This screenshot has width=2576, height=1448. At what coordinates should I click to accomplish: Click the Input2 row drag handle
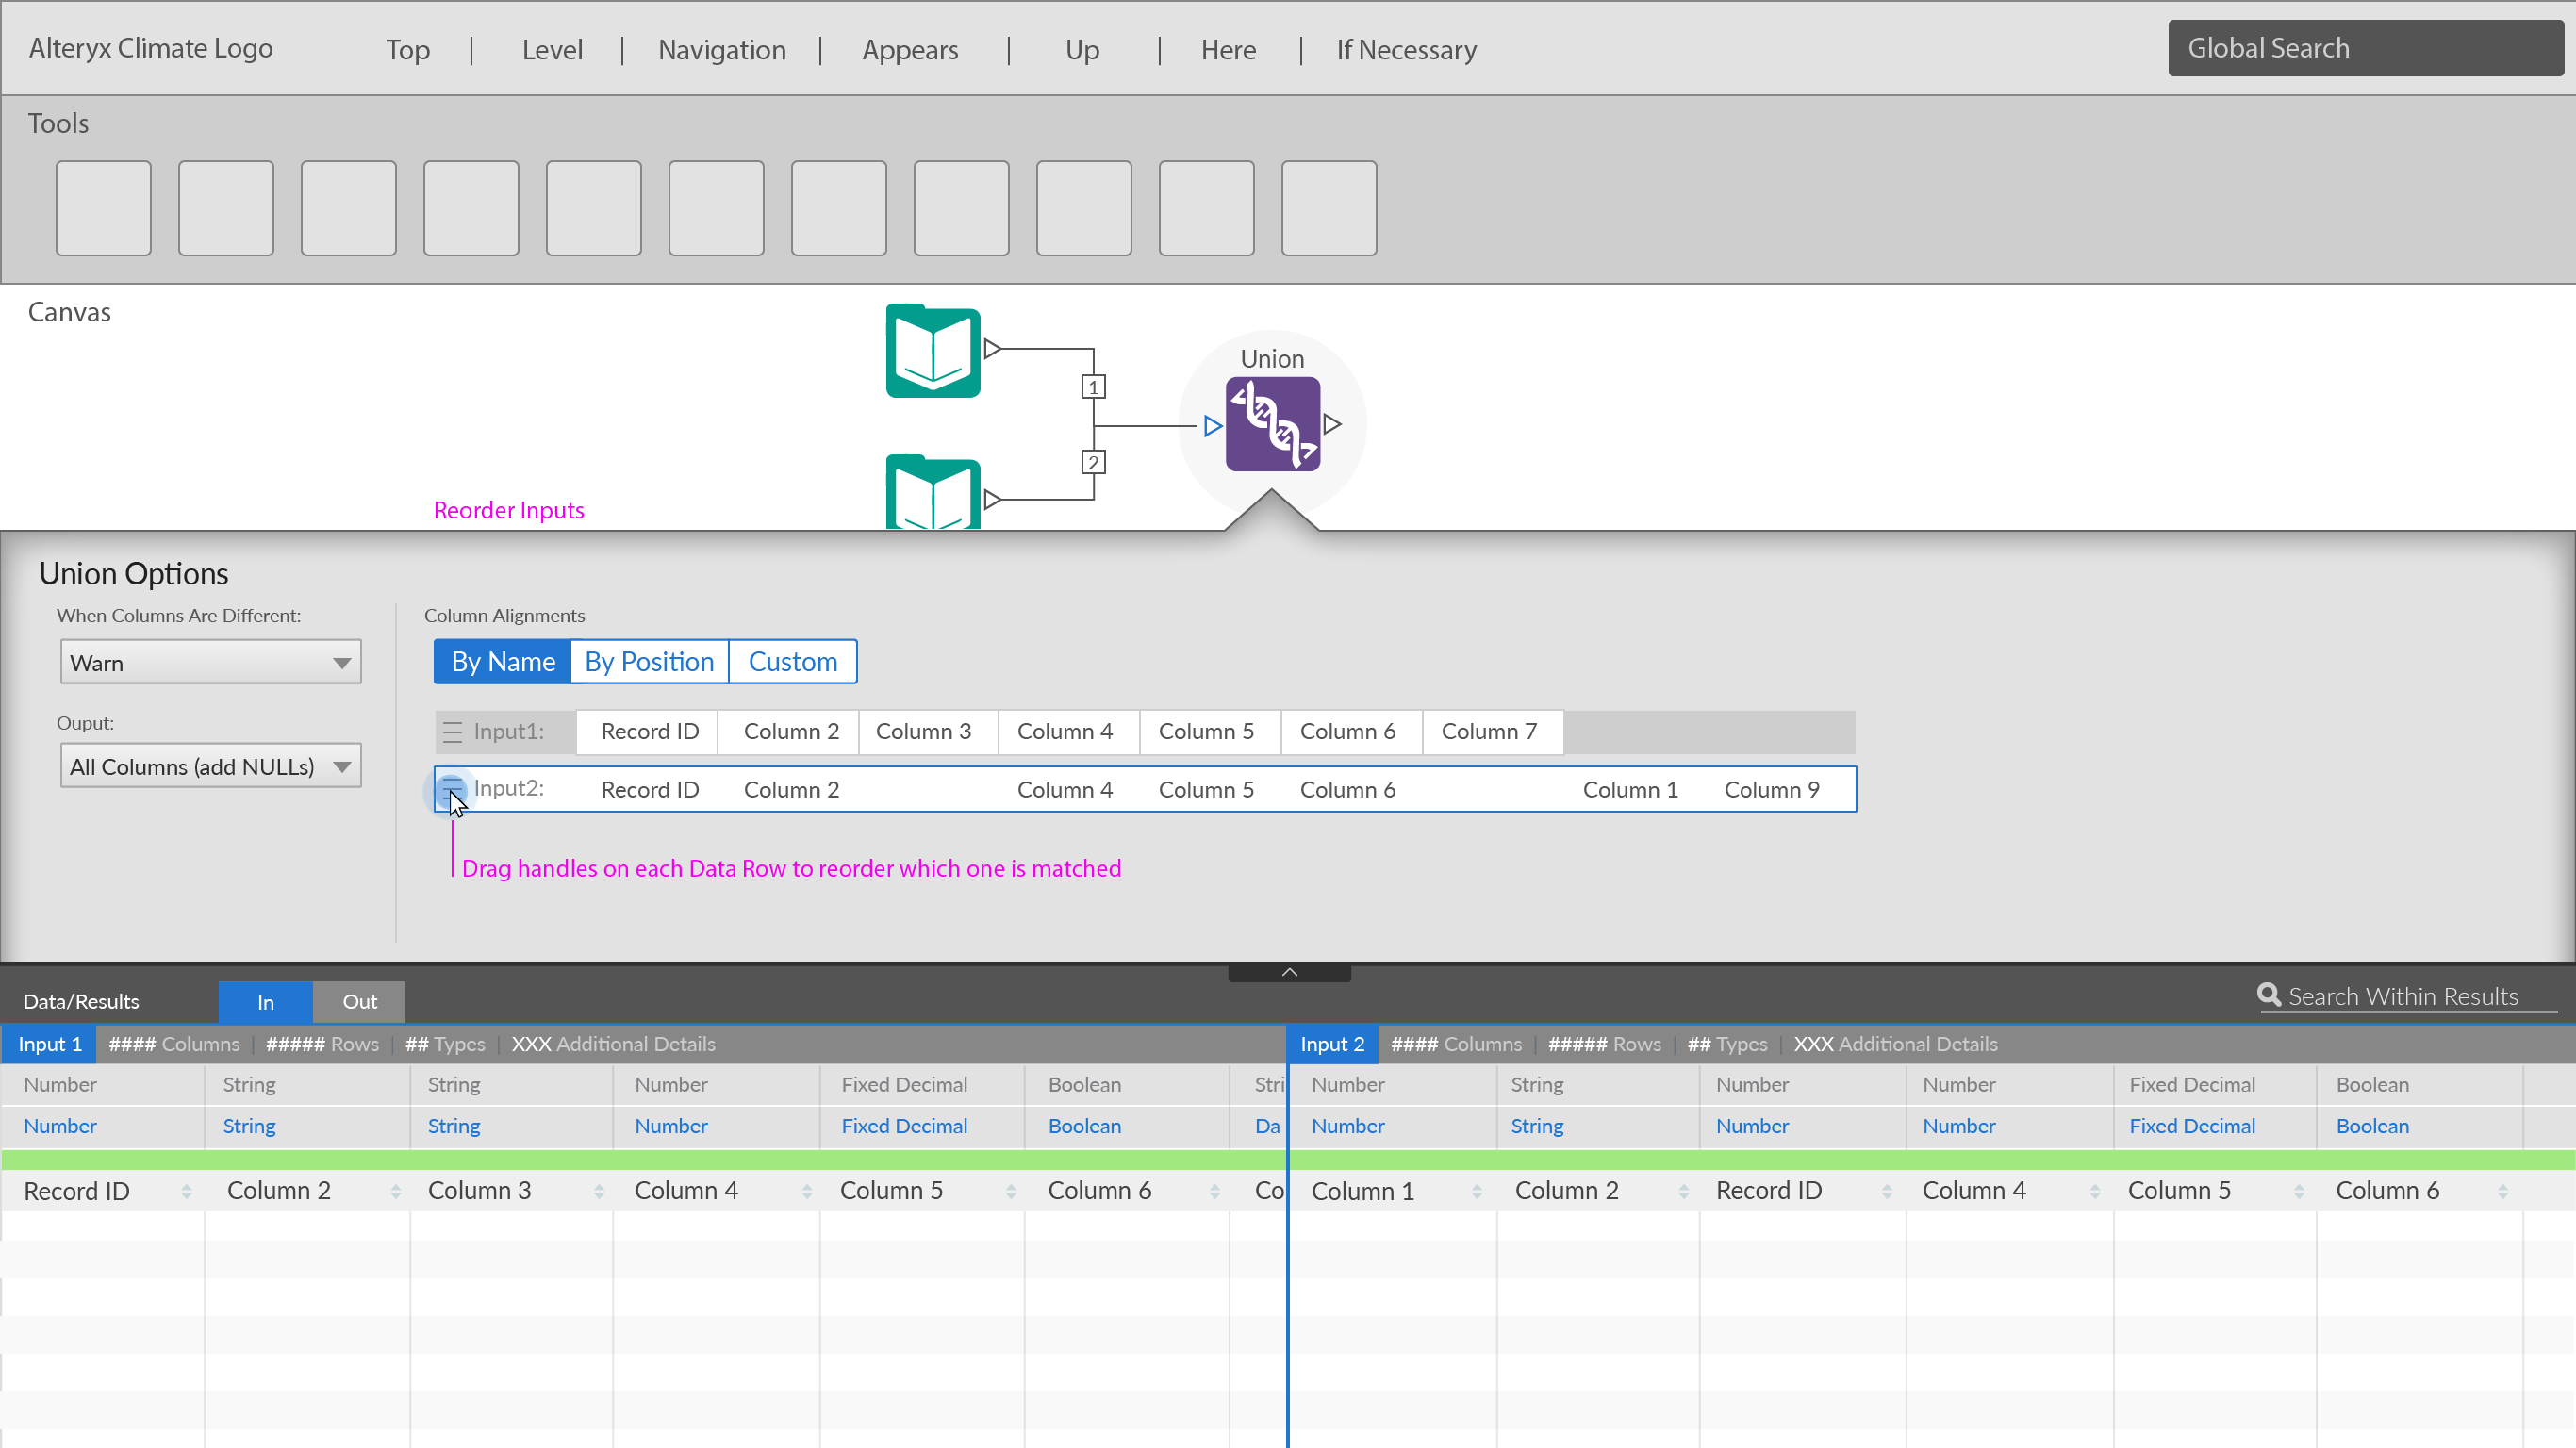coord(452,789)
